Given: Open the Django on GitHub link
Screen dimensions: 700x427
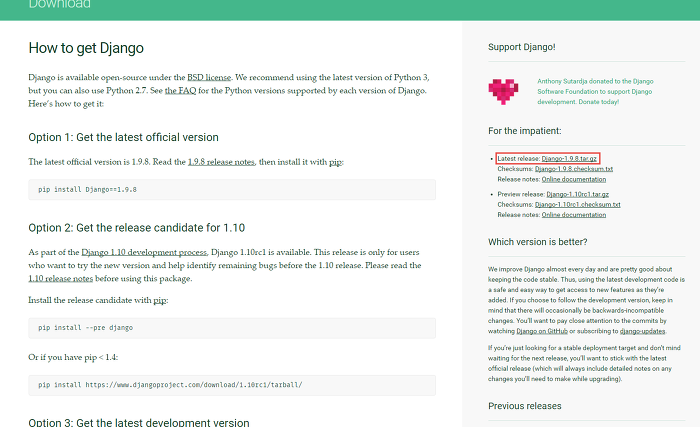Looking at the screenshot, I should [542, 331].
